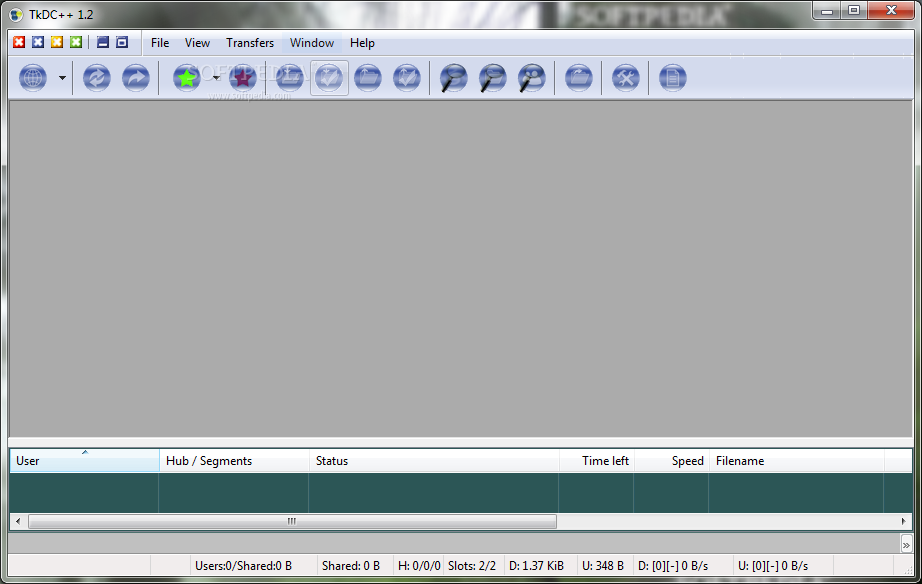This screenshot has width=922, height=584.
Task: Open the Transfers menu
Action: coord(250,43)
